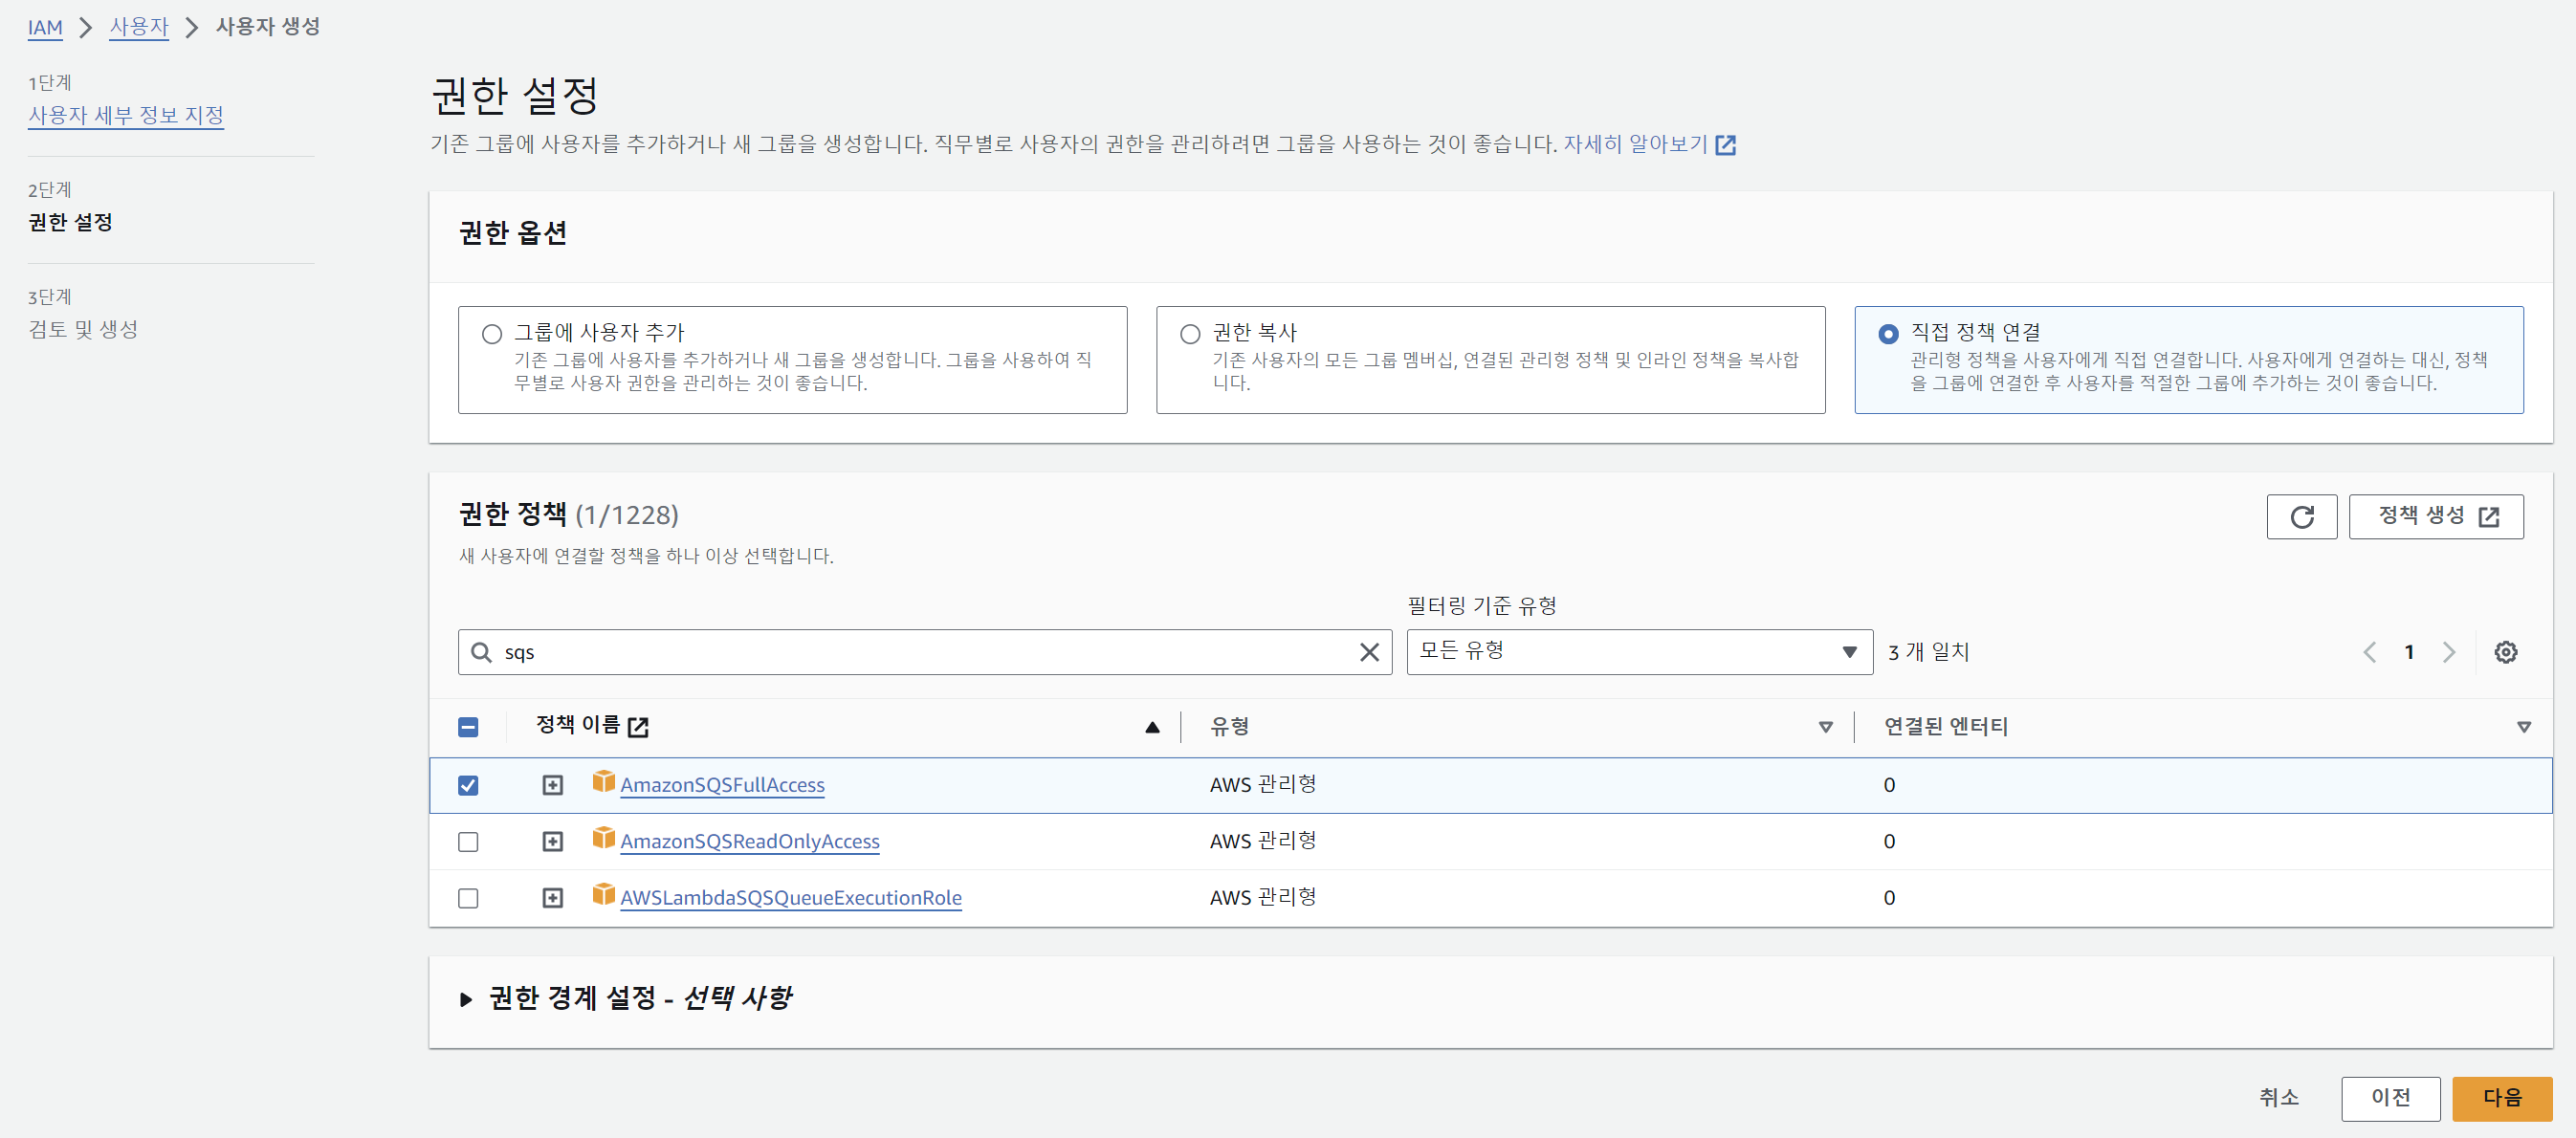Open step 1 사용자 세부 정보 지정
This screenshot has width=2576, height=1138.
(126, 116)
